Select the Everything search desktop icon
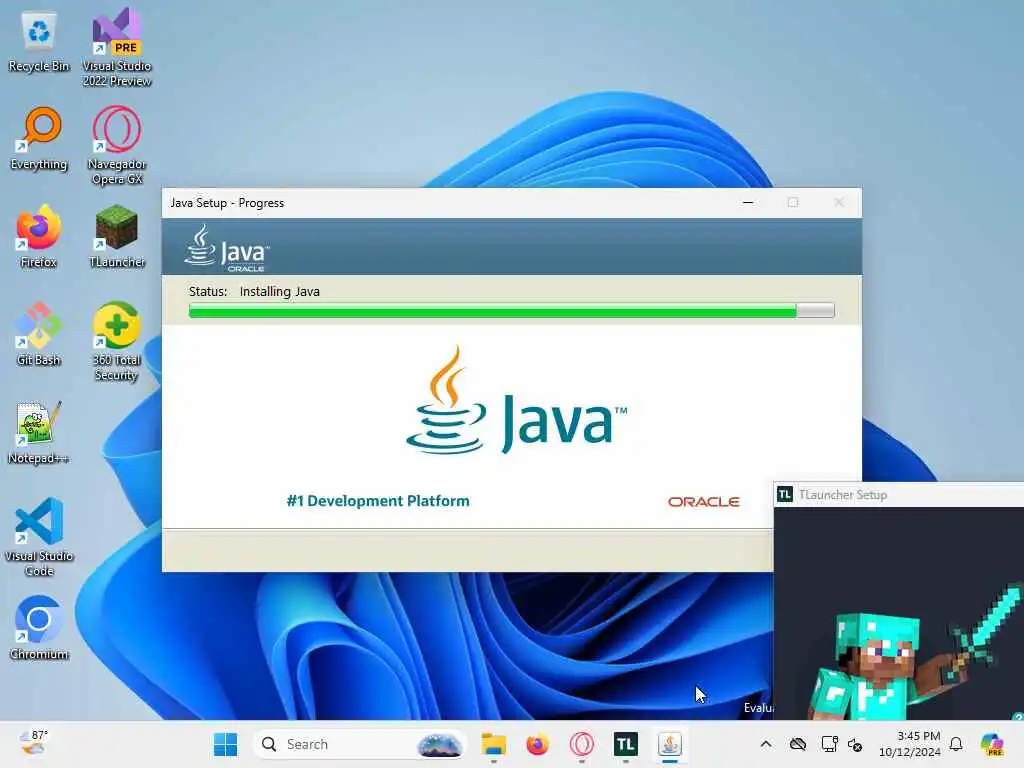1024x768 pixels. click(x=39, y=139)
